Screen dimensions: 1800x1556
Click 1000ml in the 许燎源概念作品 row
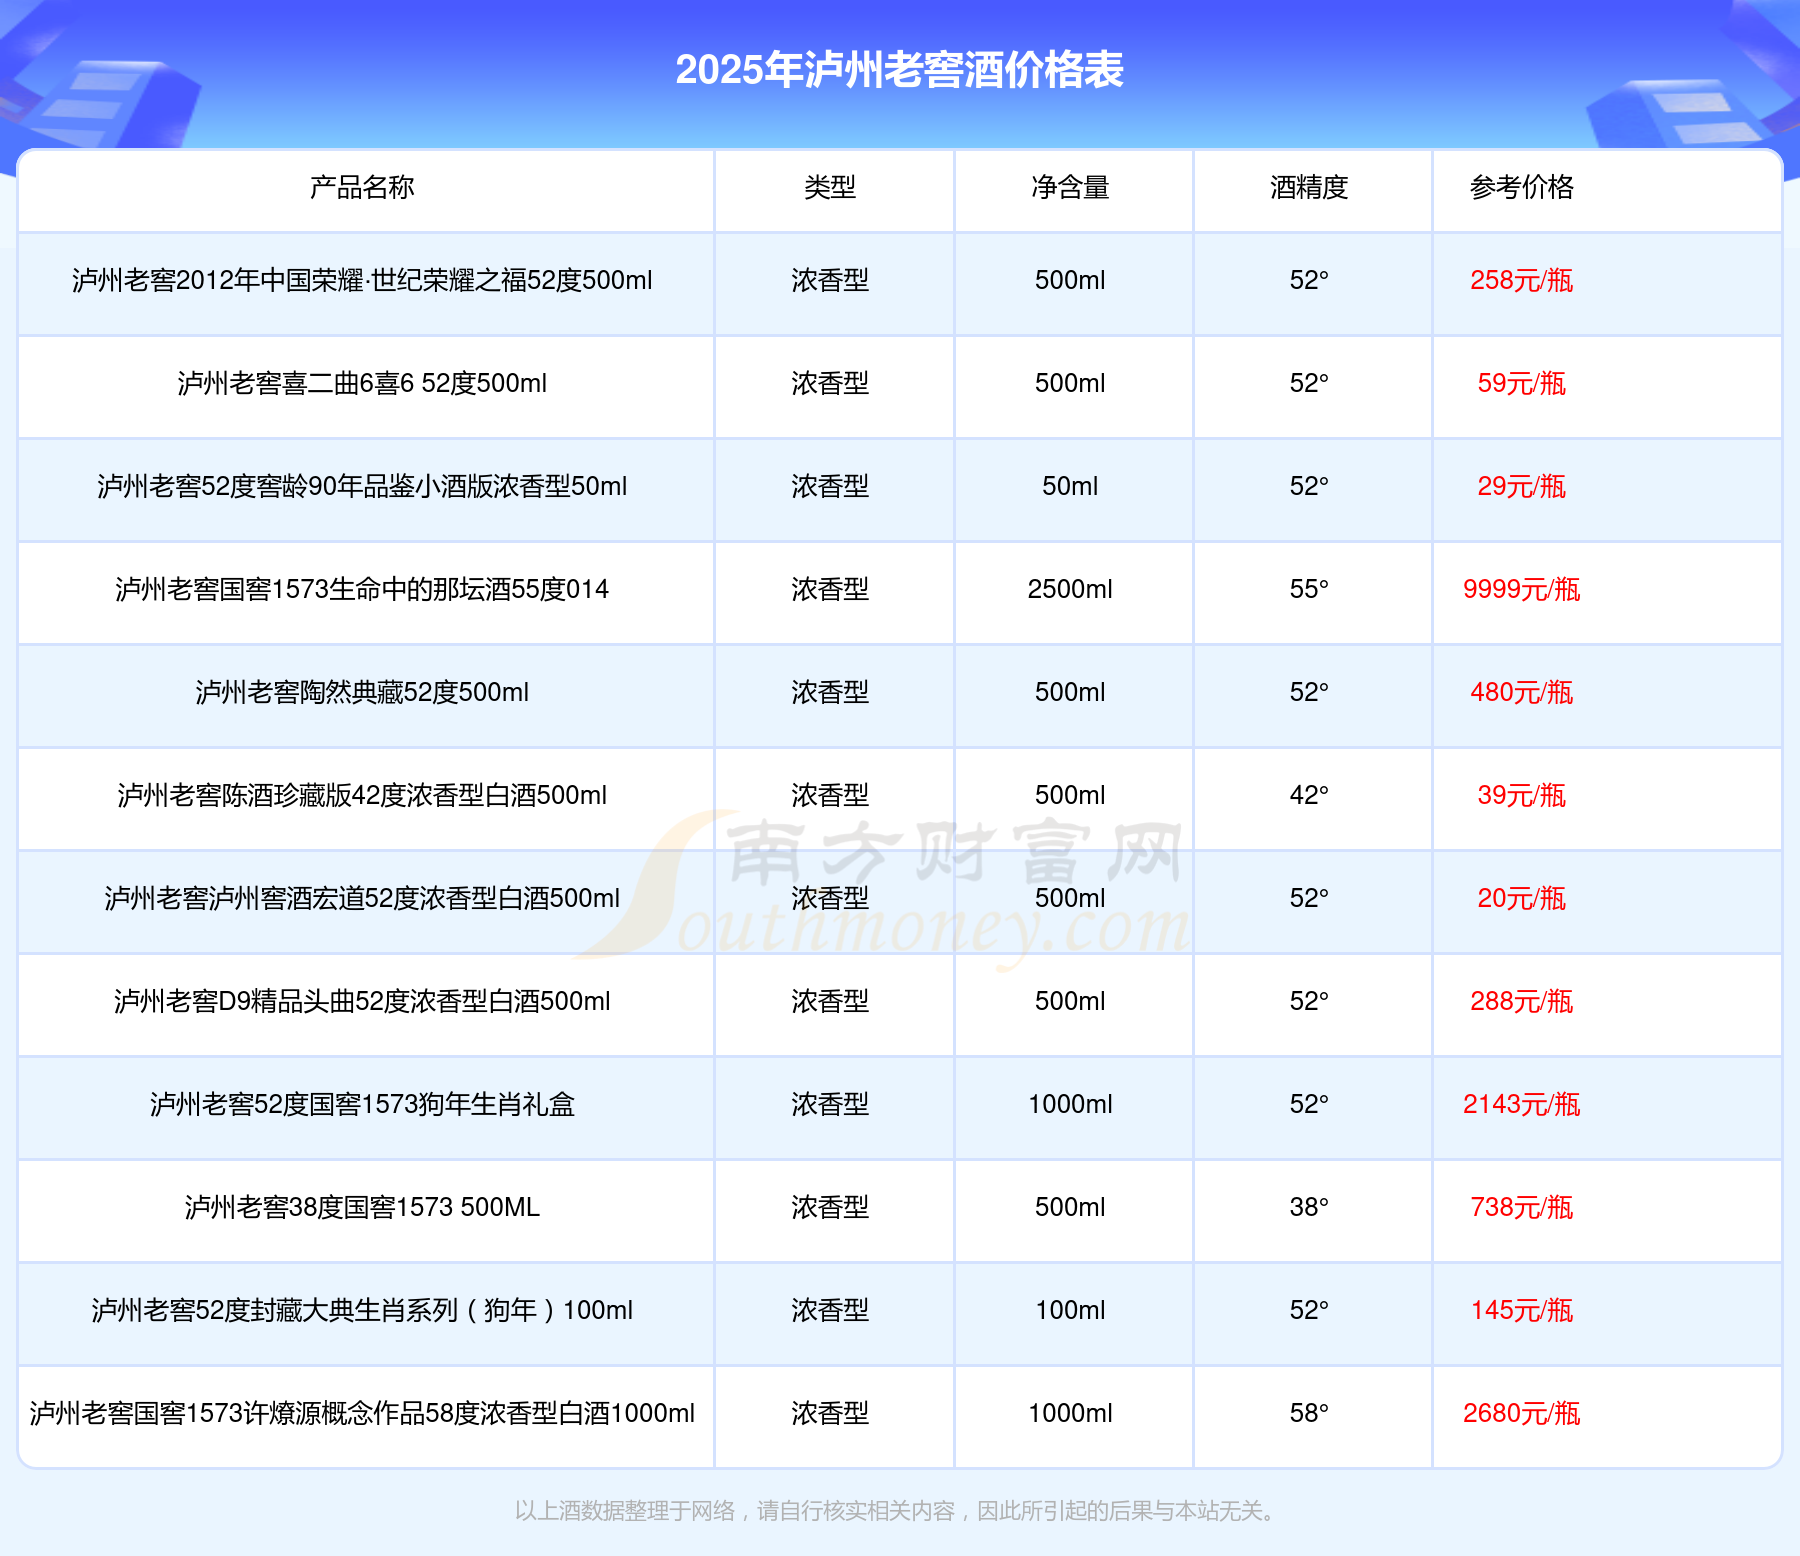pos(1070,1413)
